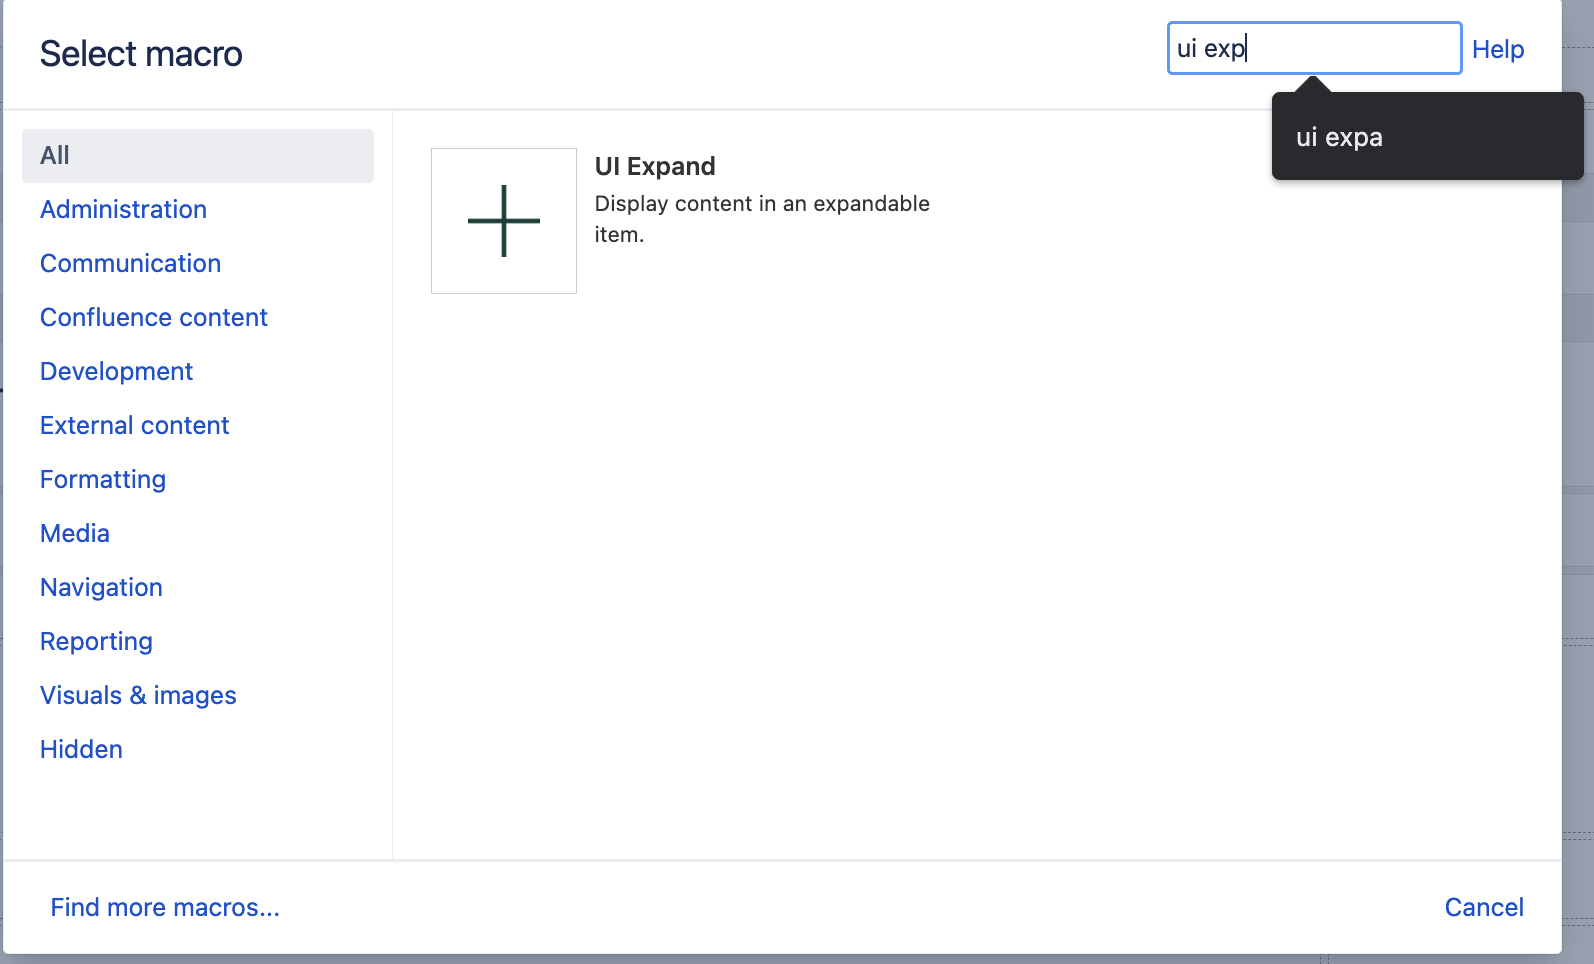Filter by Formatting category
This screenshot has width=1594, height=964.
pyautogui.click(x=103, y=479)
